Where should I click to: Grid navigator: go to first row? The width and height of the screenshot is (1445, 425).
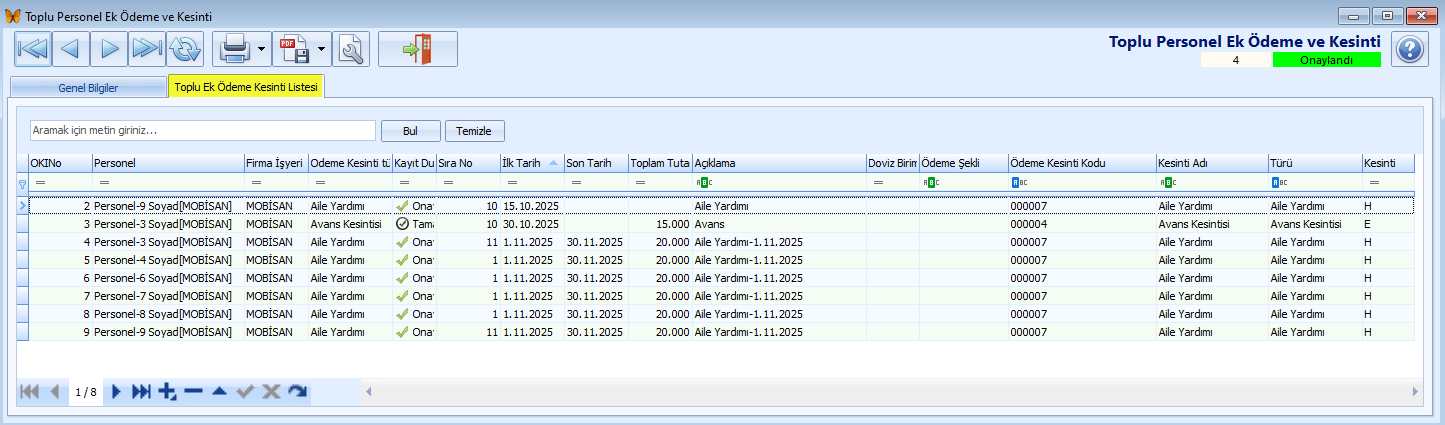(x=30, y=391)
